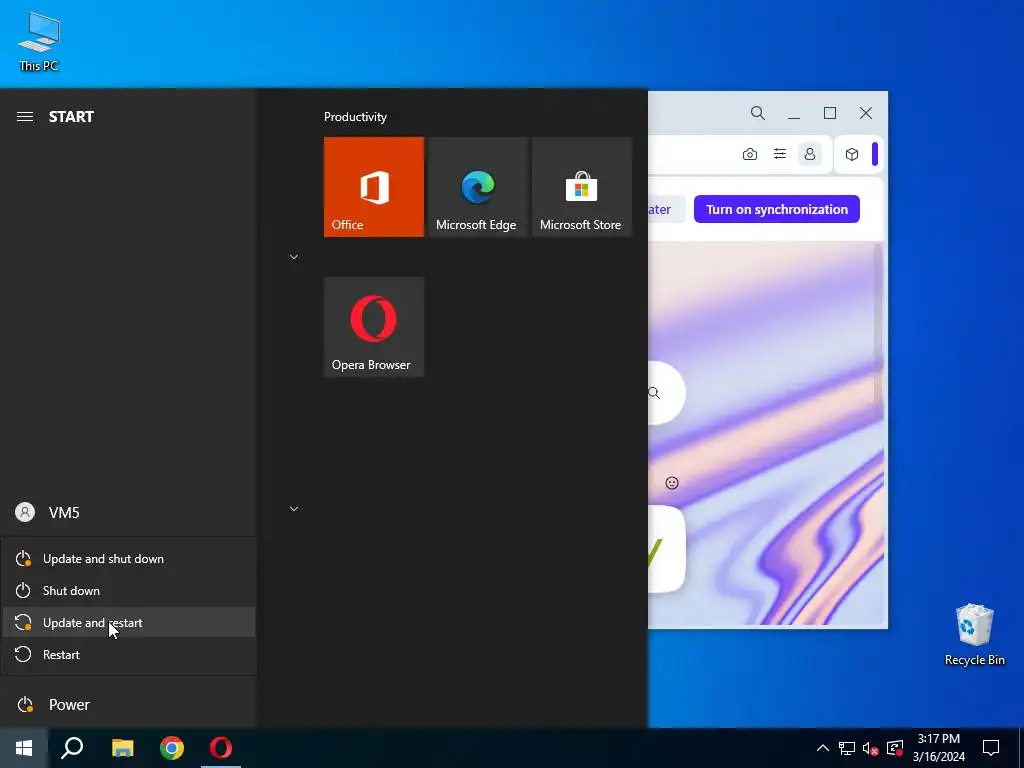Click the tray icon with red dot
The width and height of the screenshot is (1024, 768).
(895, 748)
